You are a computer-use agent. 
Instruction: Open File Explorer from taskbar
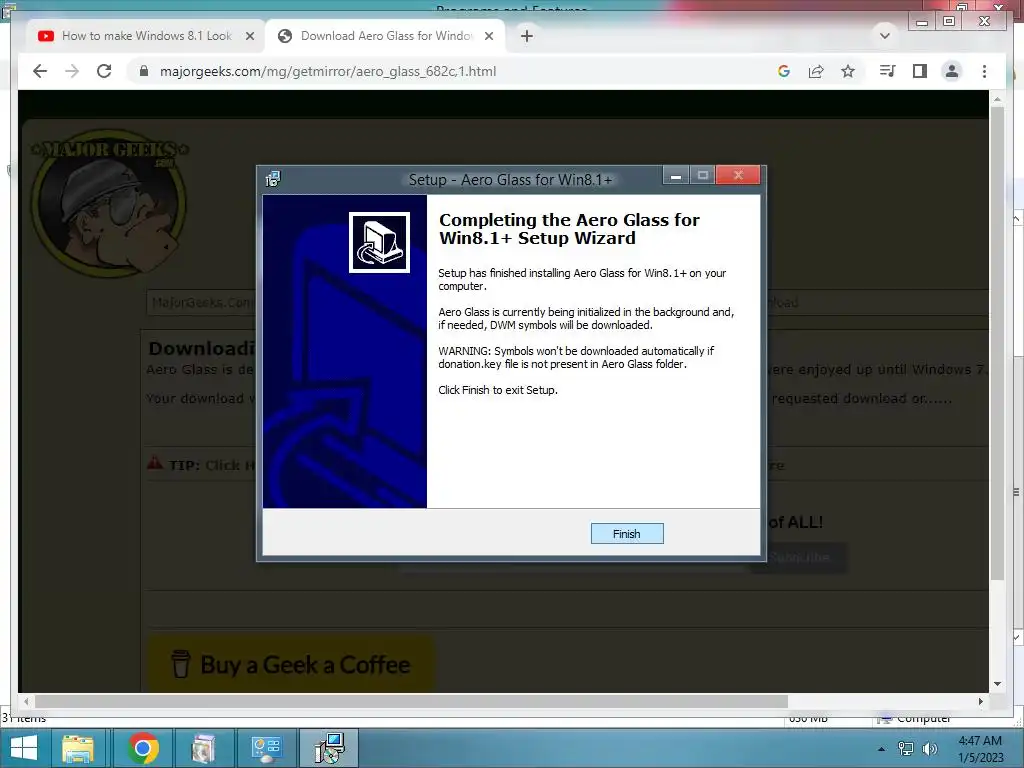click(78, 748)
